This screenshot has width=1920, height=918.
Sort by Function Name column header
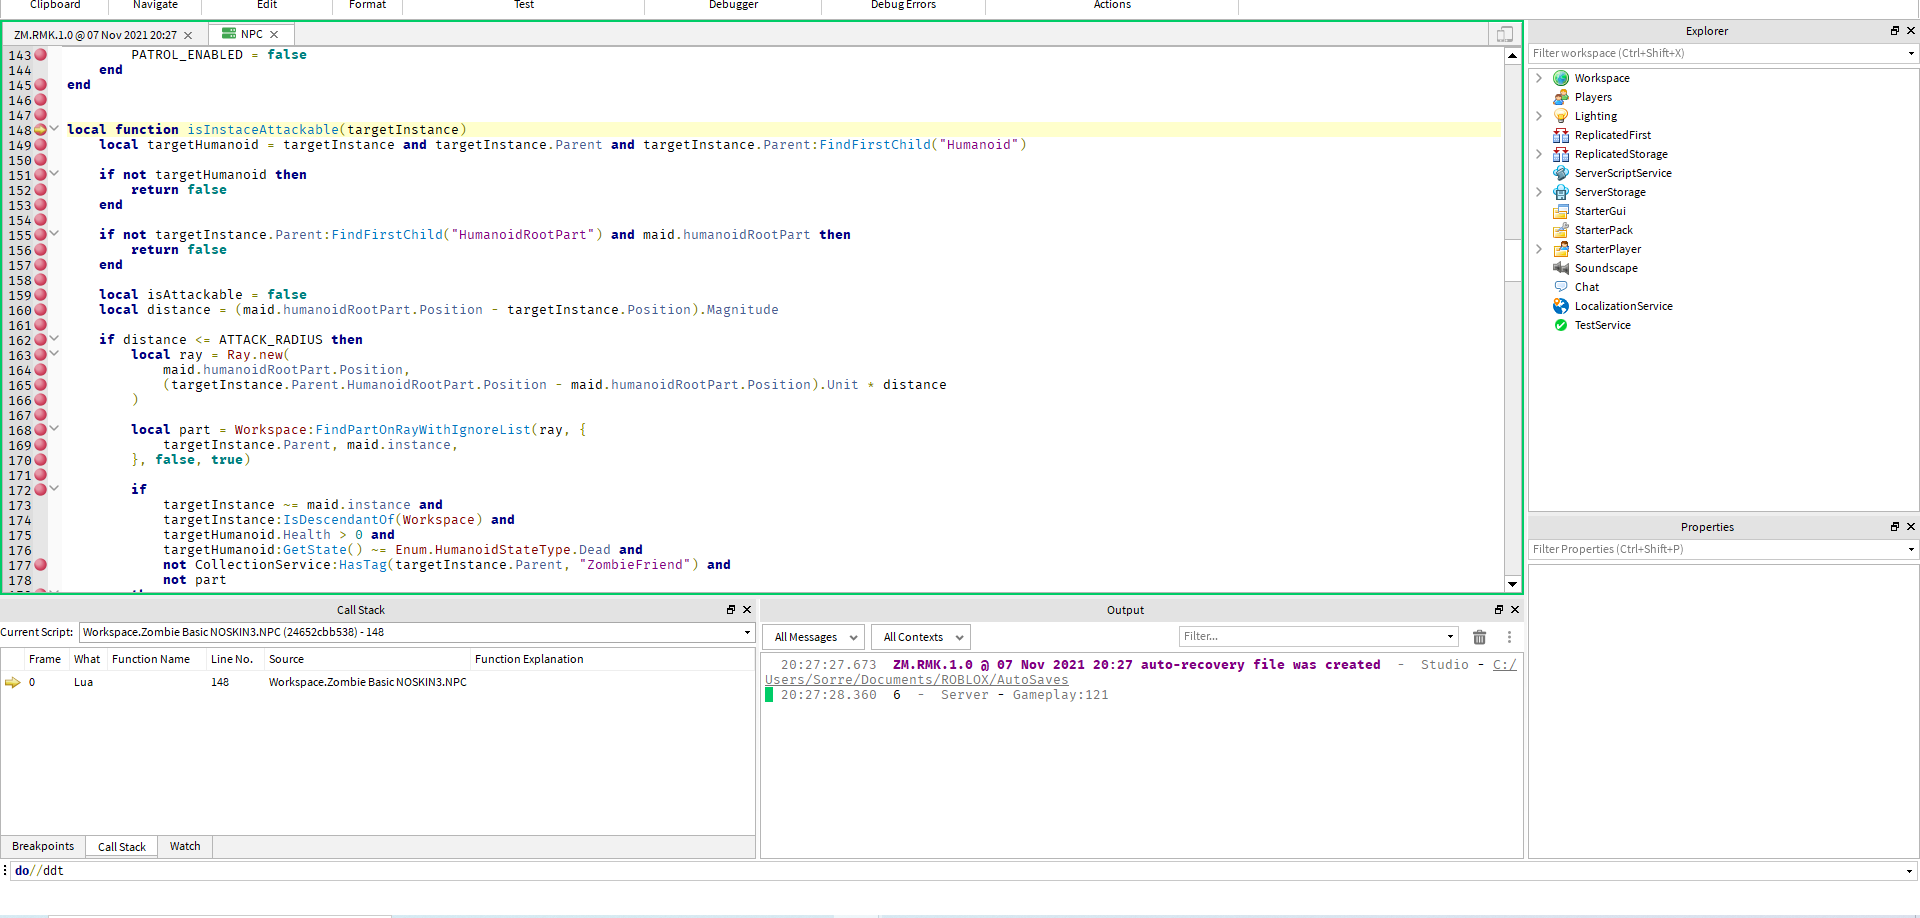click(x=151, y=659)
